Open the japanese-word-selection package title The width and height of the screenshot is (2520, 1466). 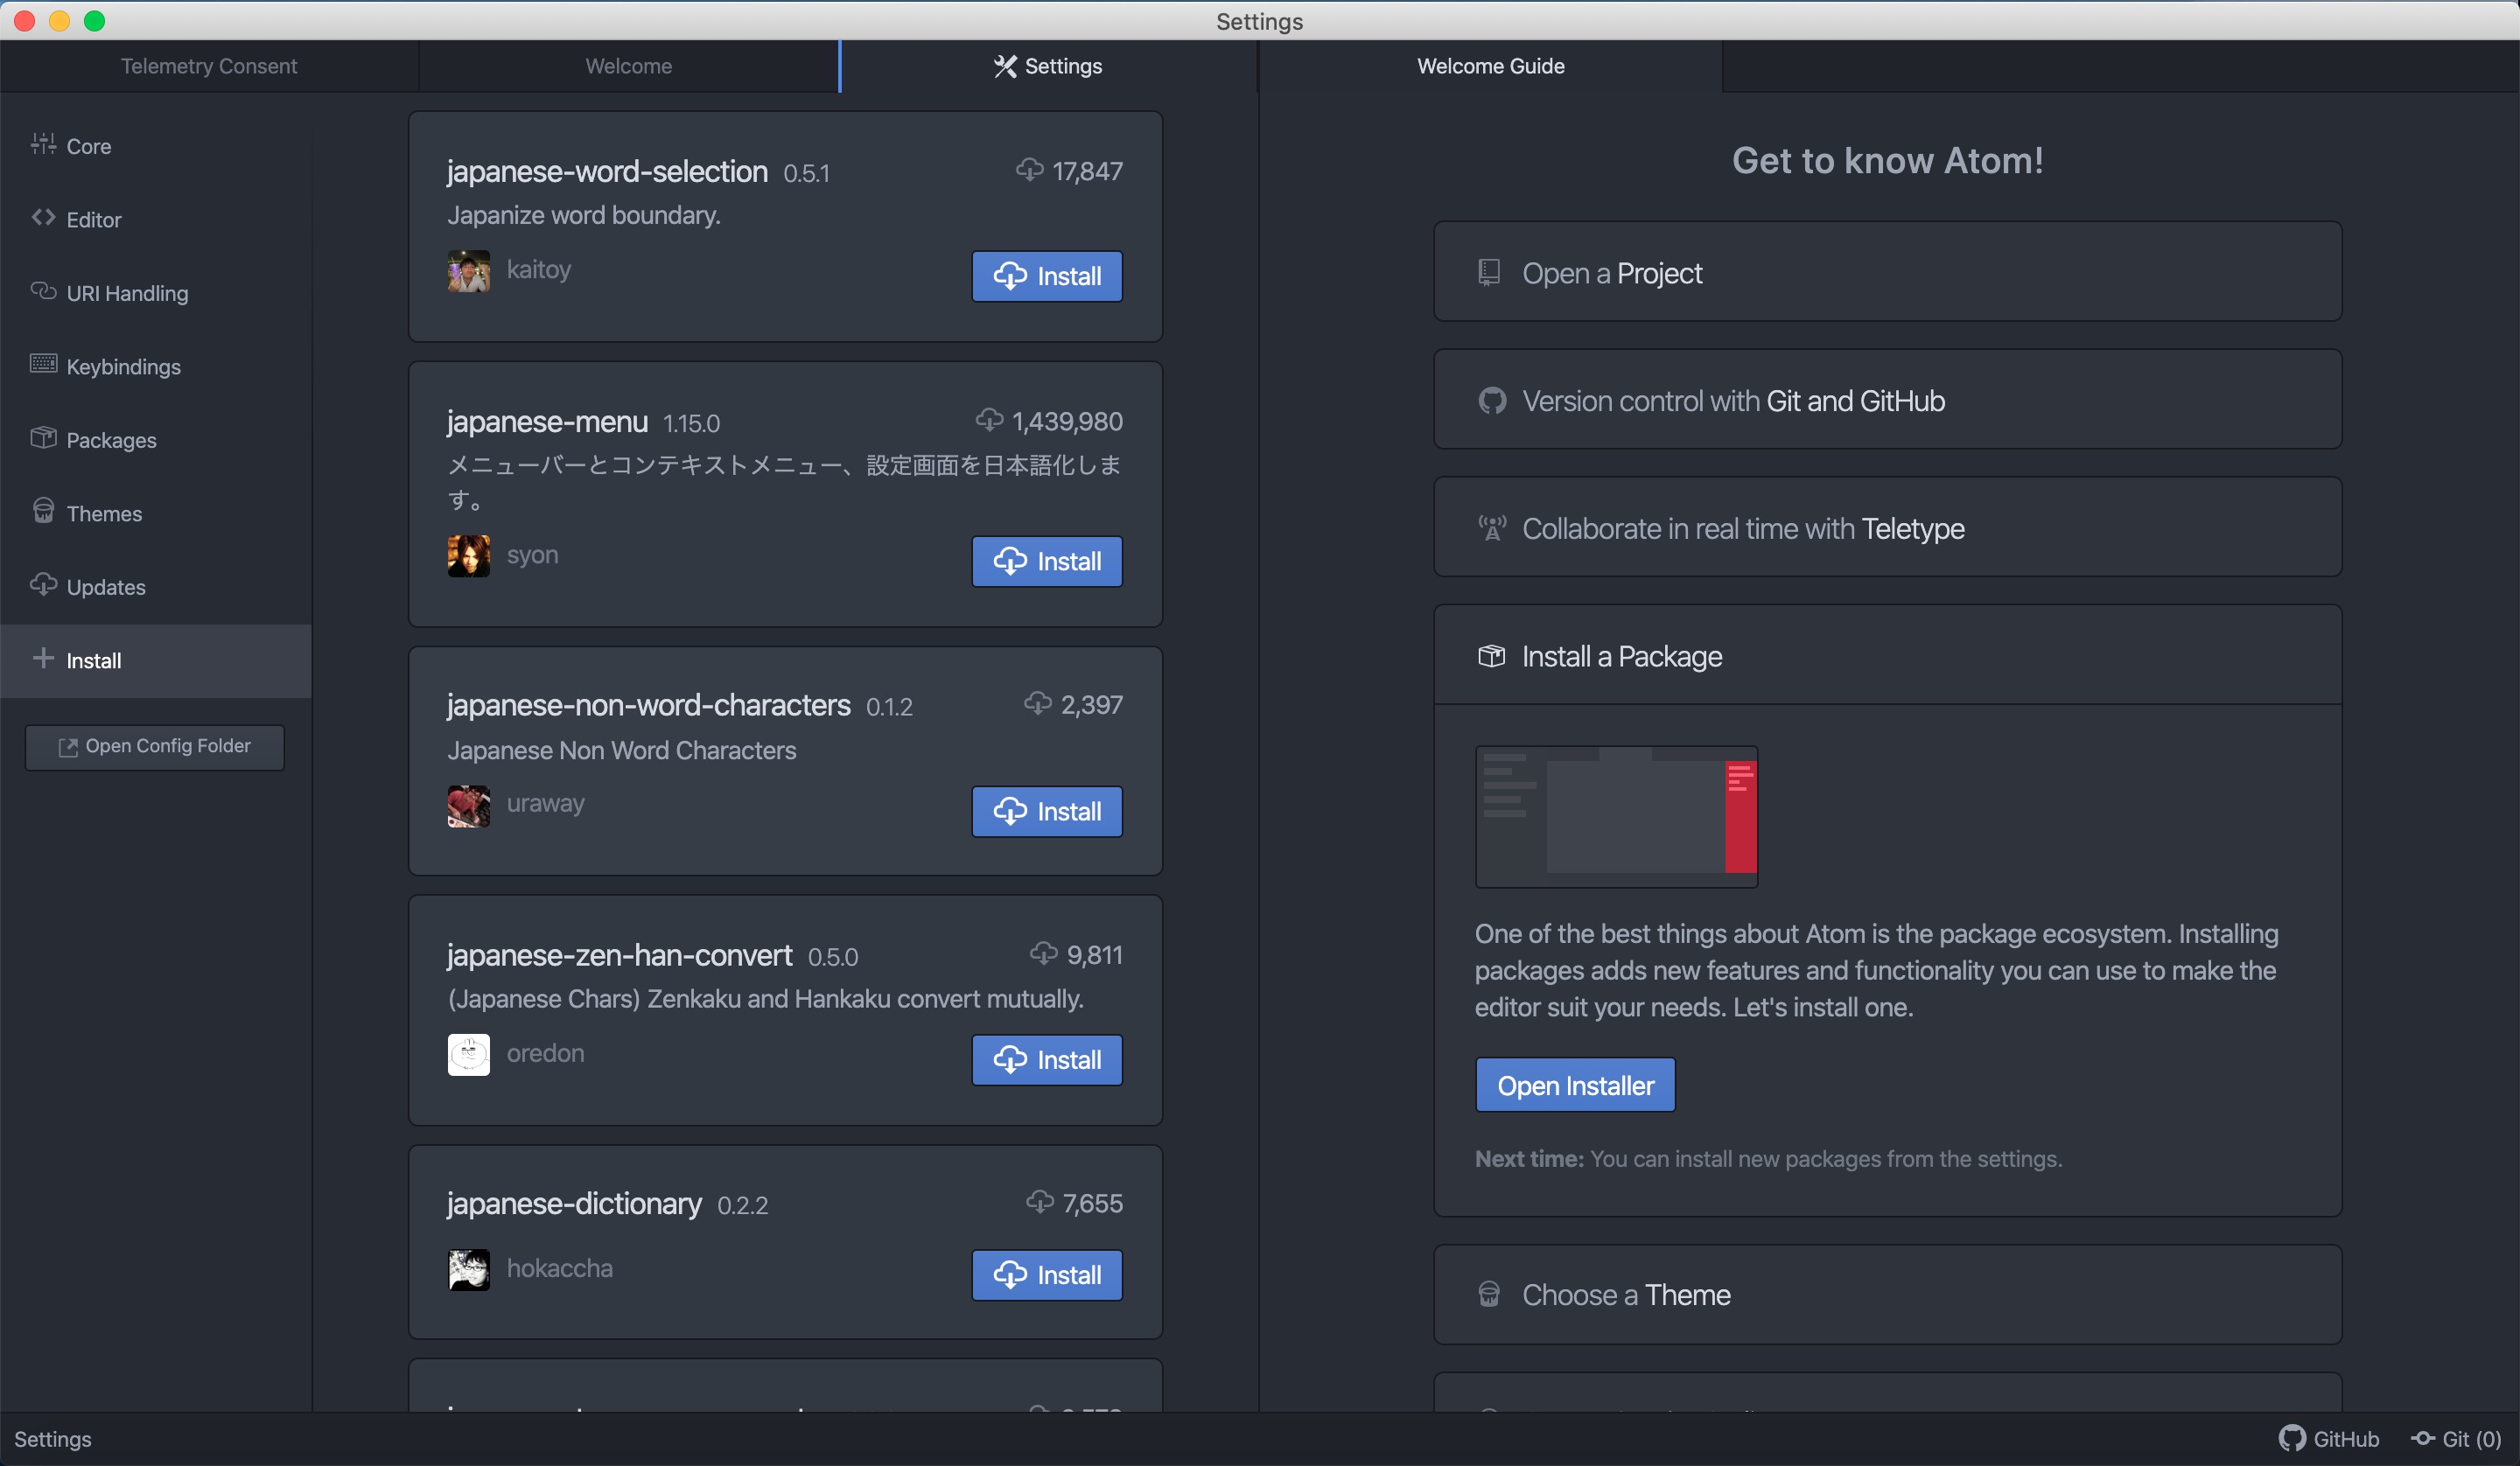coord(607,172)
